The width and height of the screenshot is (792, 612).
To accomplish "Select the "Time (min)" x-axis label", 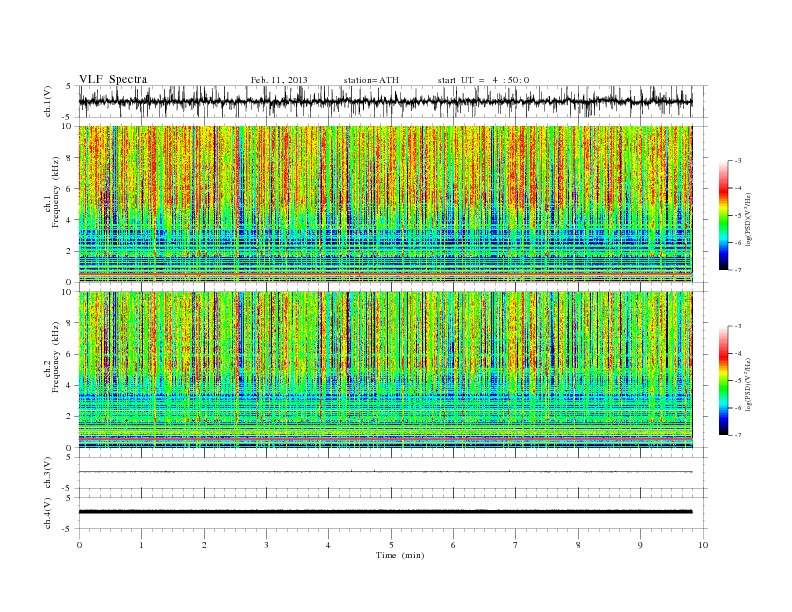I will coord(400,555).
